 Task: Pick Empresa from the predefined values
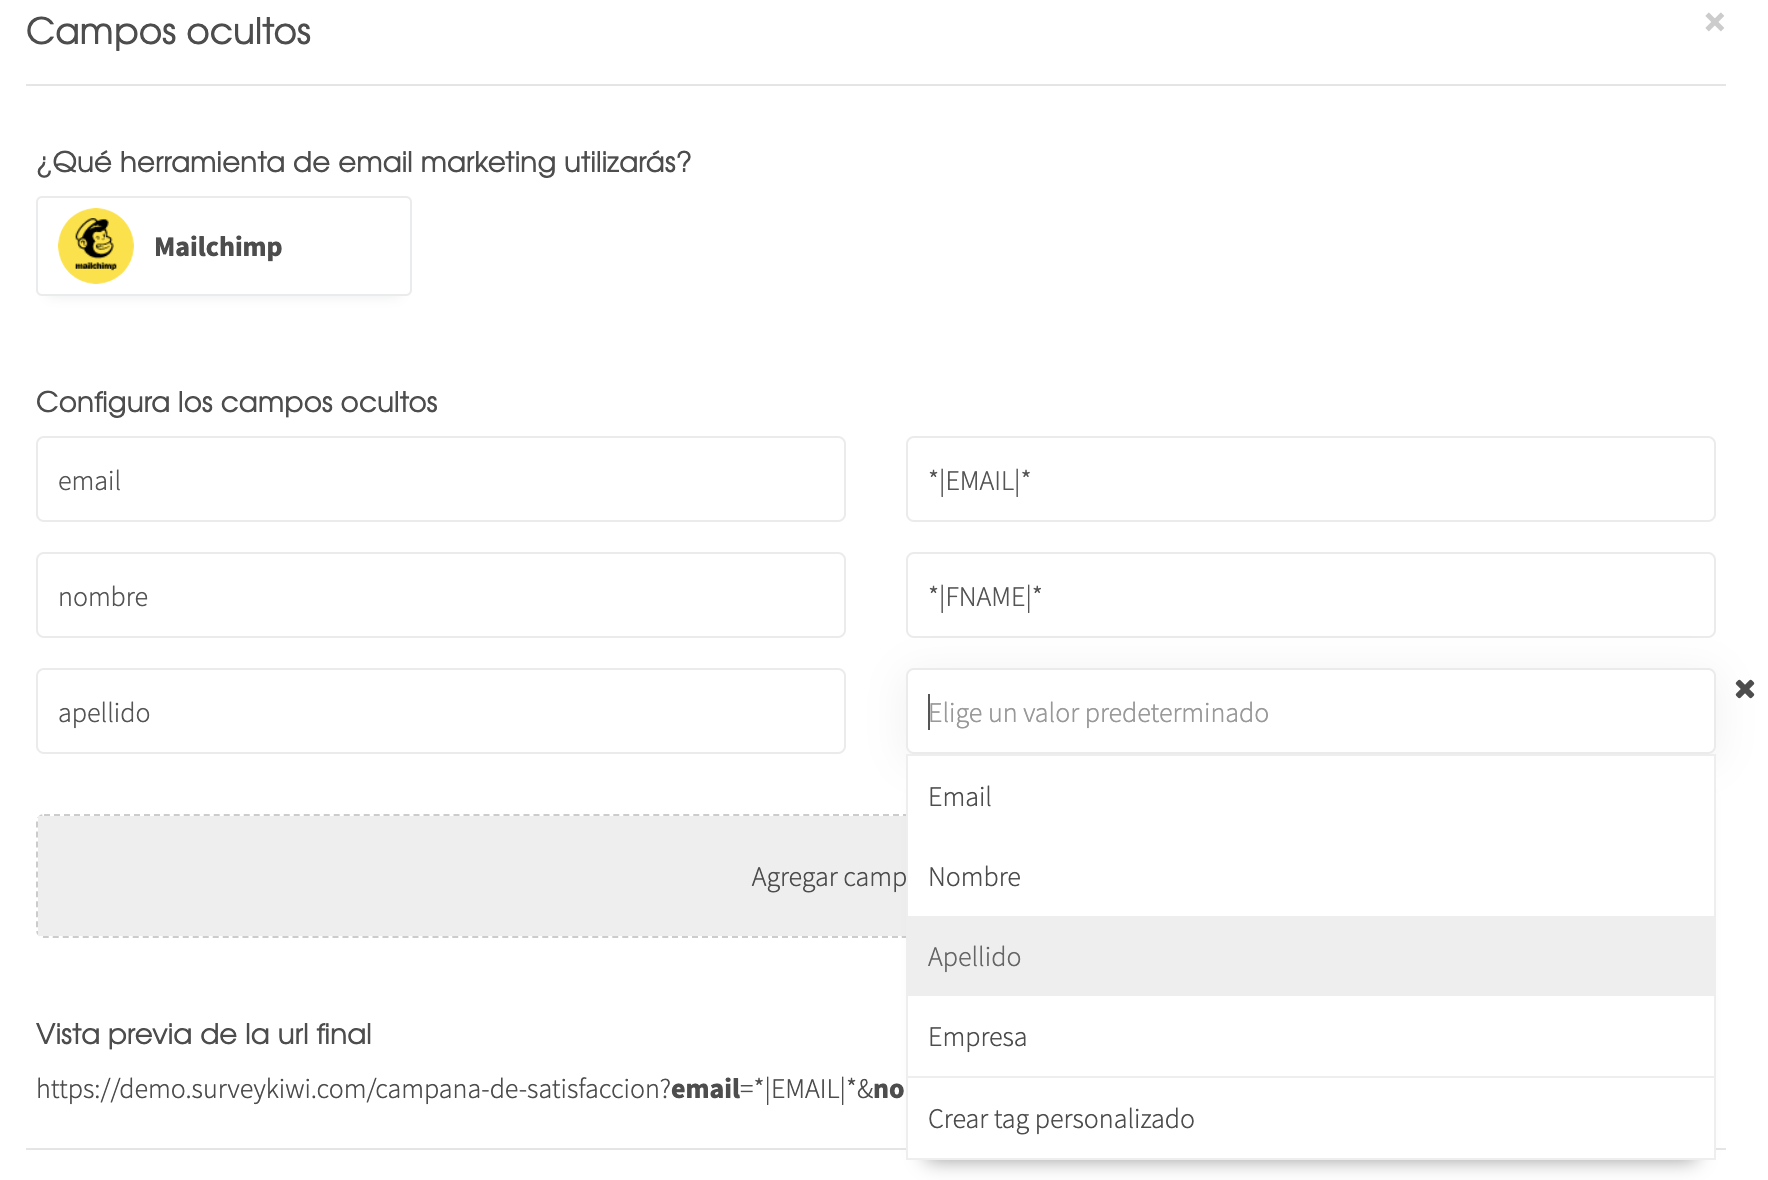[1311, 1037]
